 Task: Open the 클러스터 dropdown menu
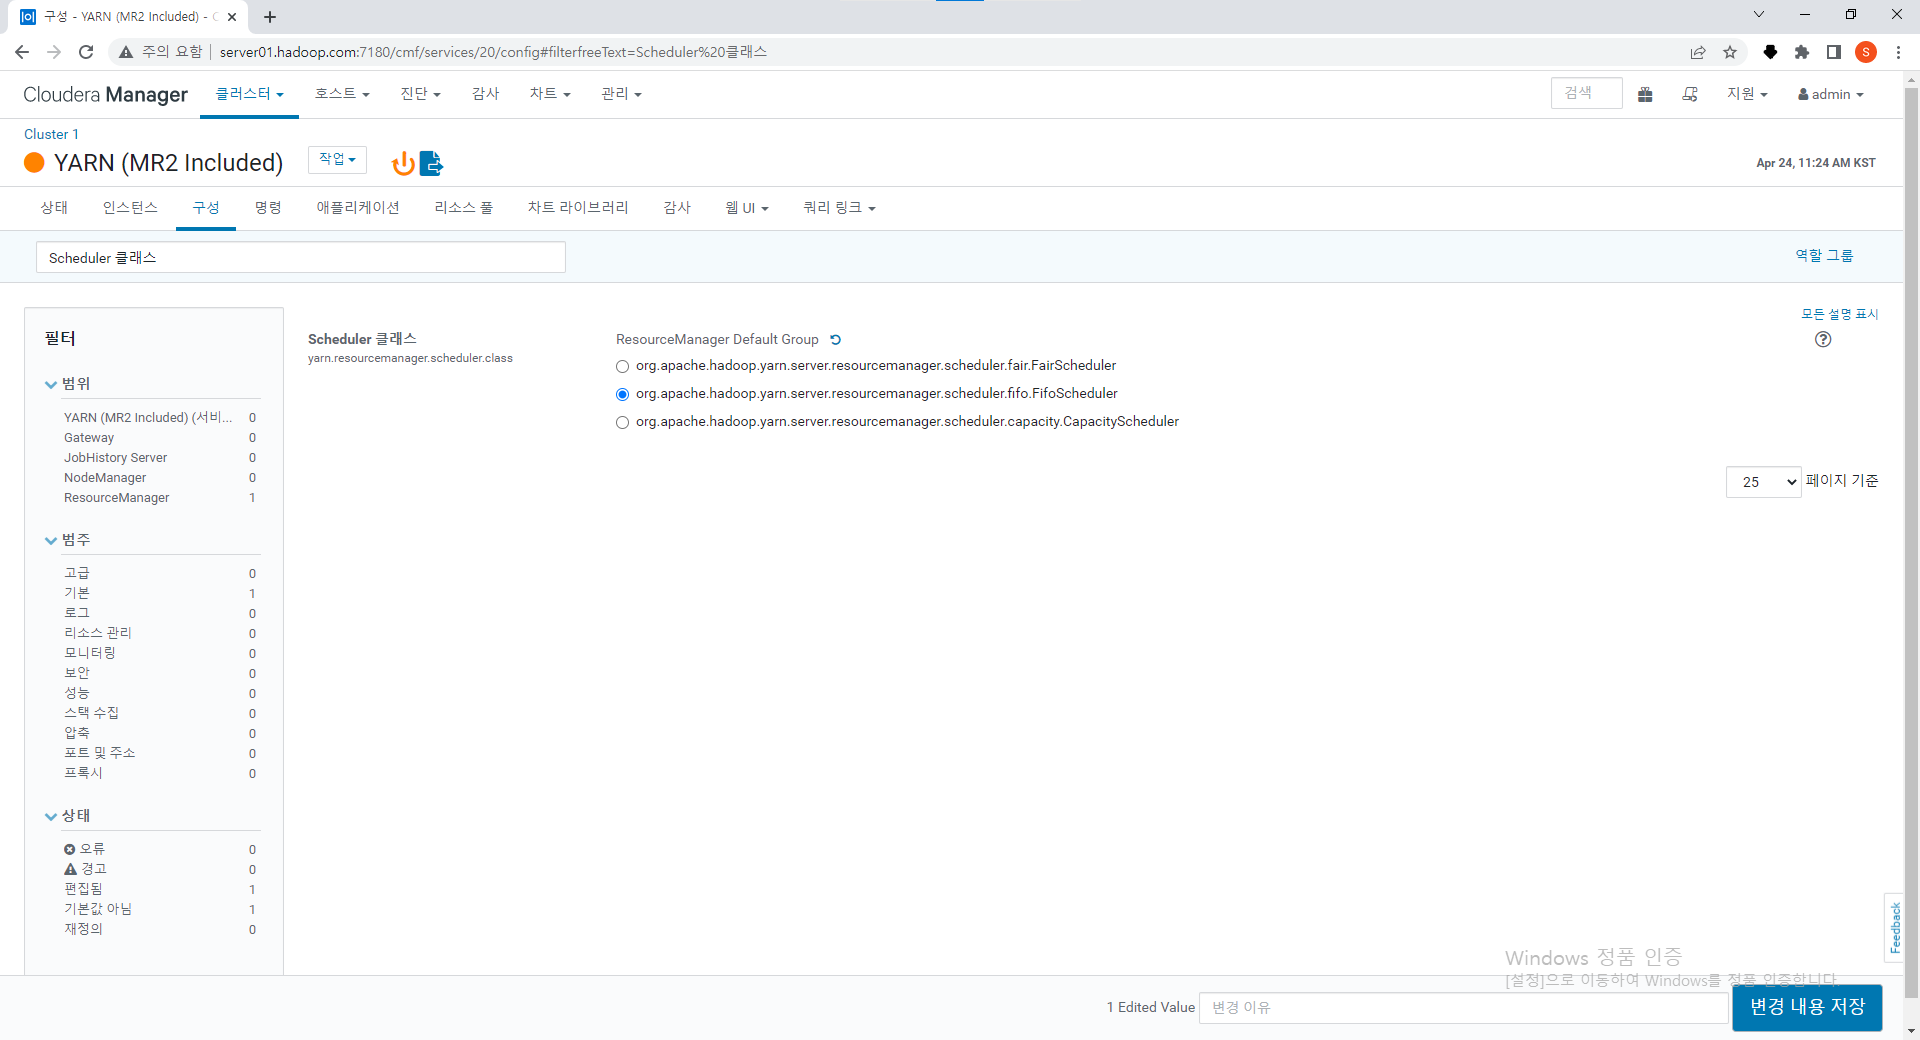coord(249,94)
